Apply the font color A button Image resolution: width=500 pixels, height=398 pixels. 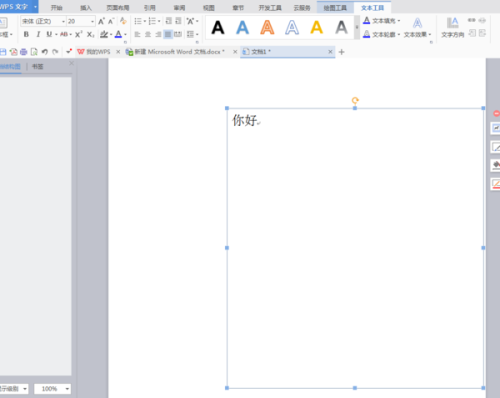[x=118, y=34]
